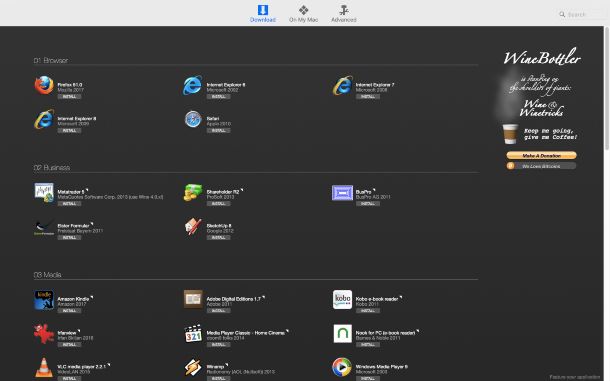Install Internet Explorer 7
Screen dimensions: 610x381
[368, 97]
